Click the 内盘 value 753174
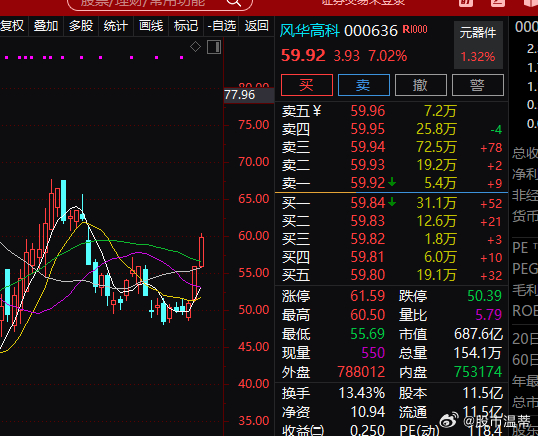This screenshot has width=538, height=436. tap(478, 372)
